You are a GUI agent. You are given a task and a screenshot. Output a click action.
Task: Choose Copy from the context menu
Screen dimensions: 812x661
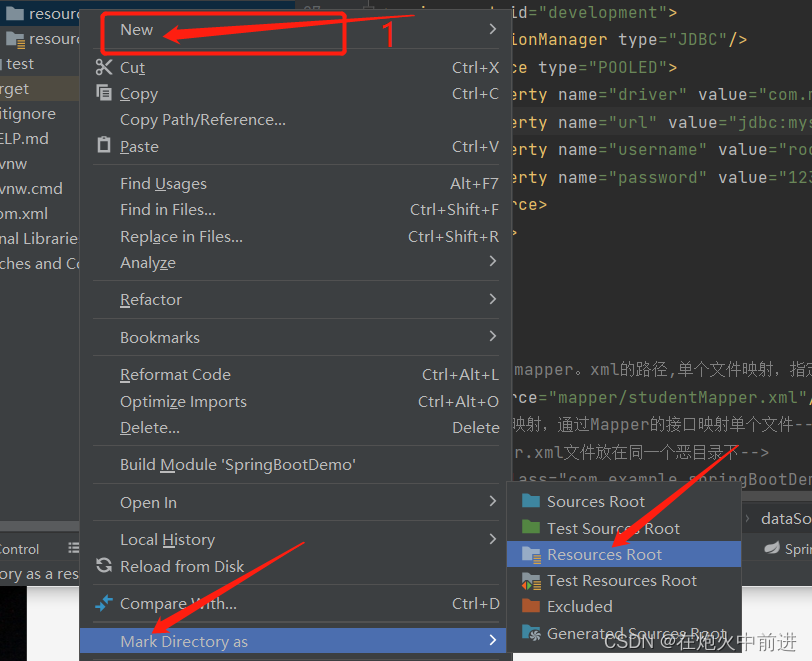click(296, 94)
